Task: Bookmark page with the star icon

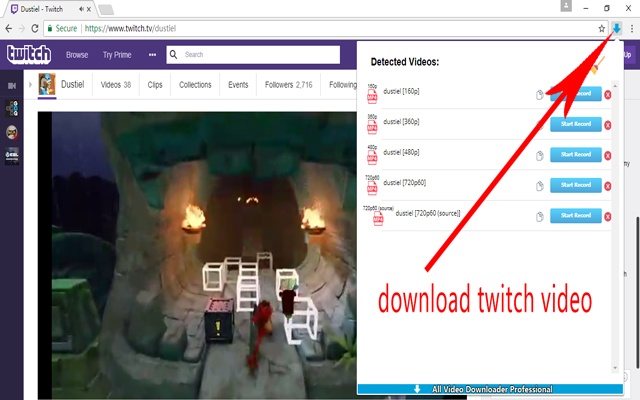Action: click(602, 28)
